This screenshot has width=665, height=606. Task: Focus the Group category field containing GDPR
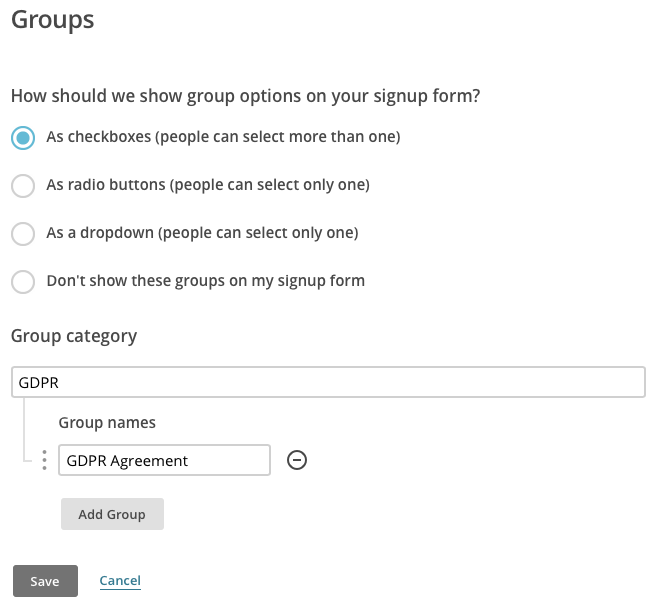(328, 382)
